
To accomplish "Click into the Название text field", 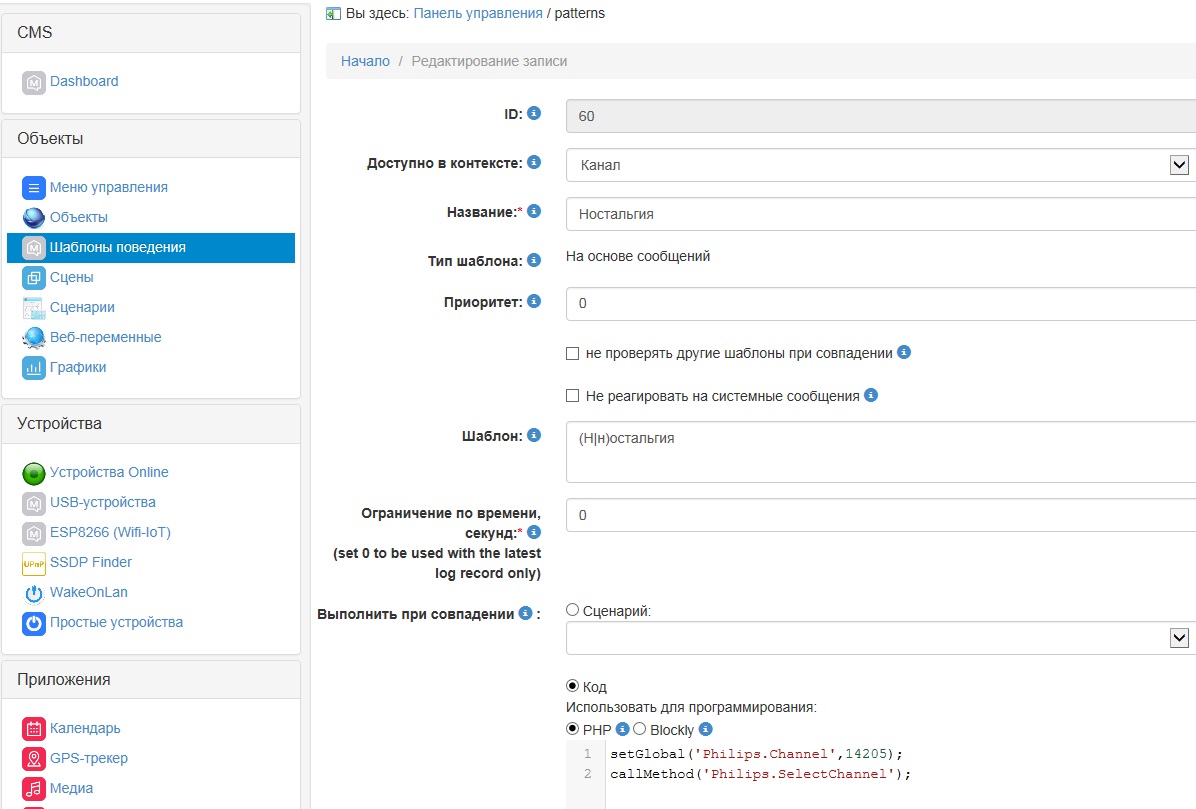I will click(x=880, y=214).
